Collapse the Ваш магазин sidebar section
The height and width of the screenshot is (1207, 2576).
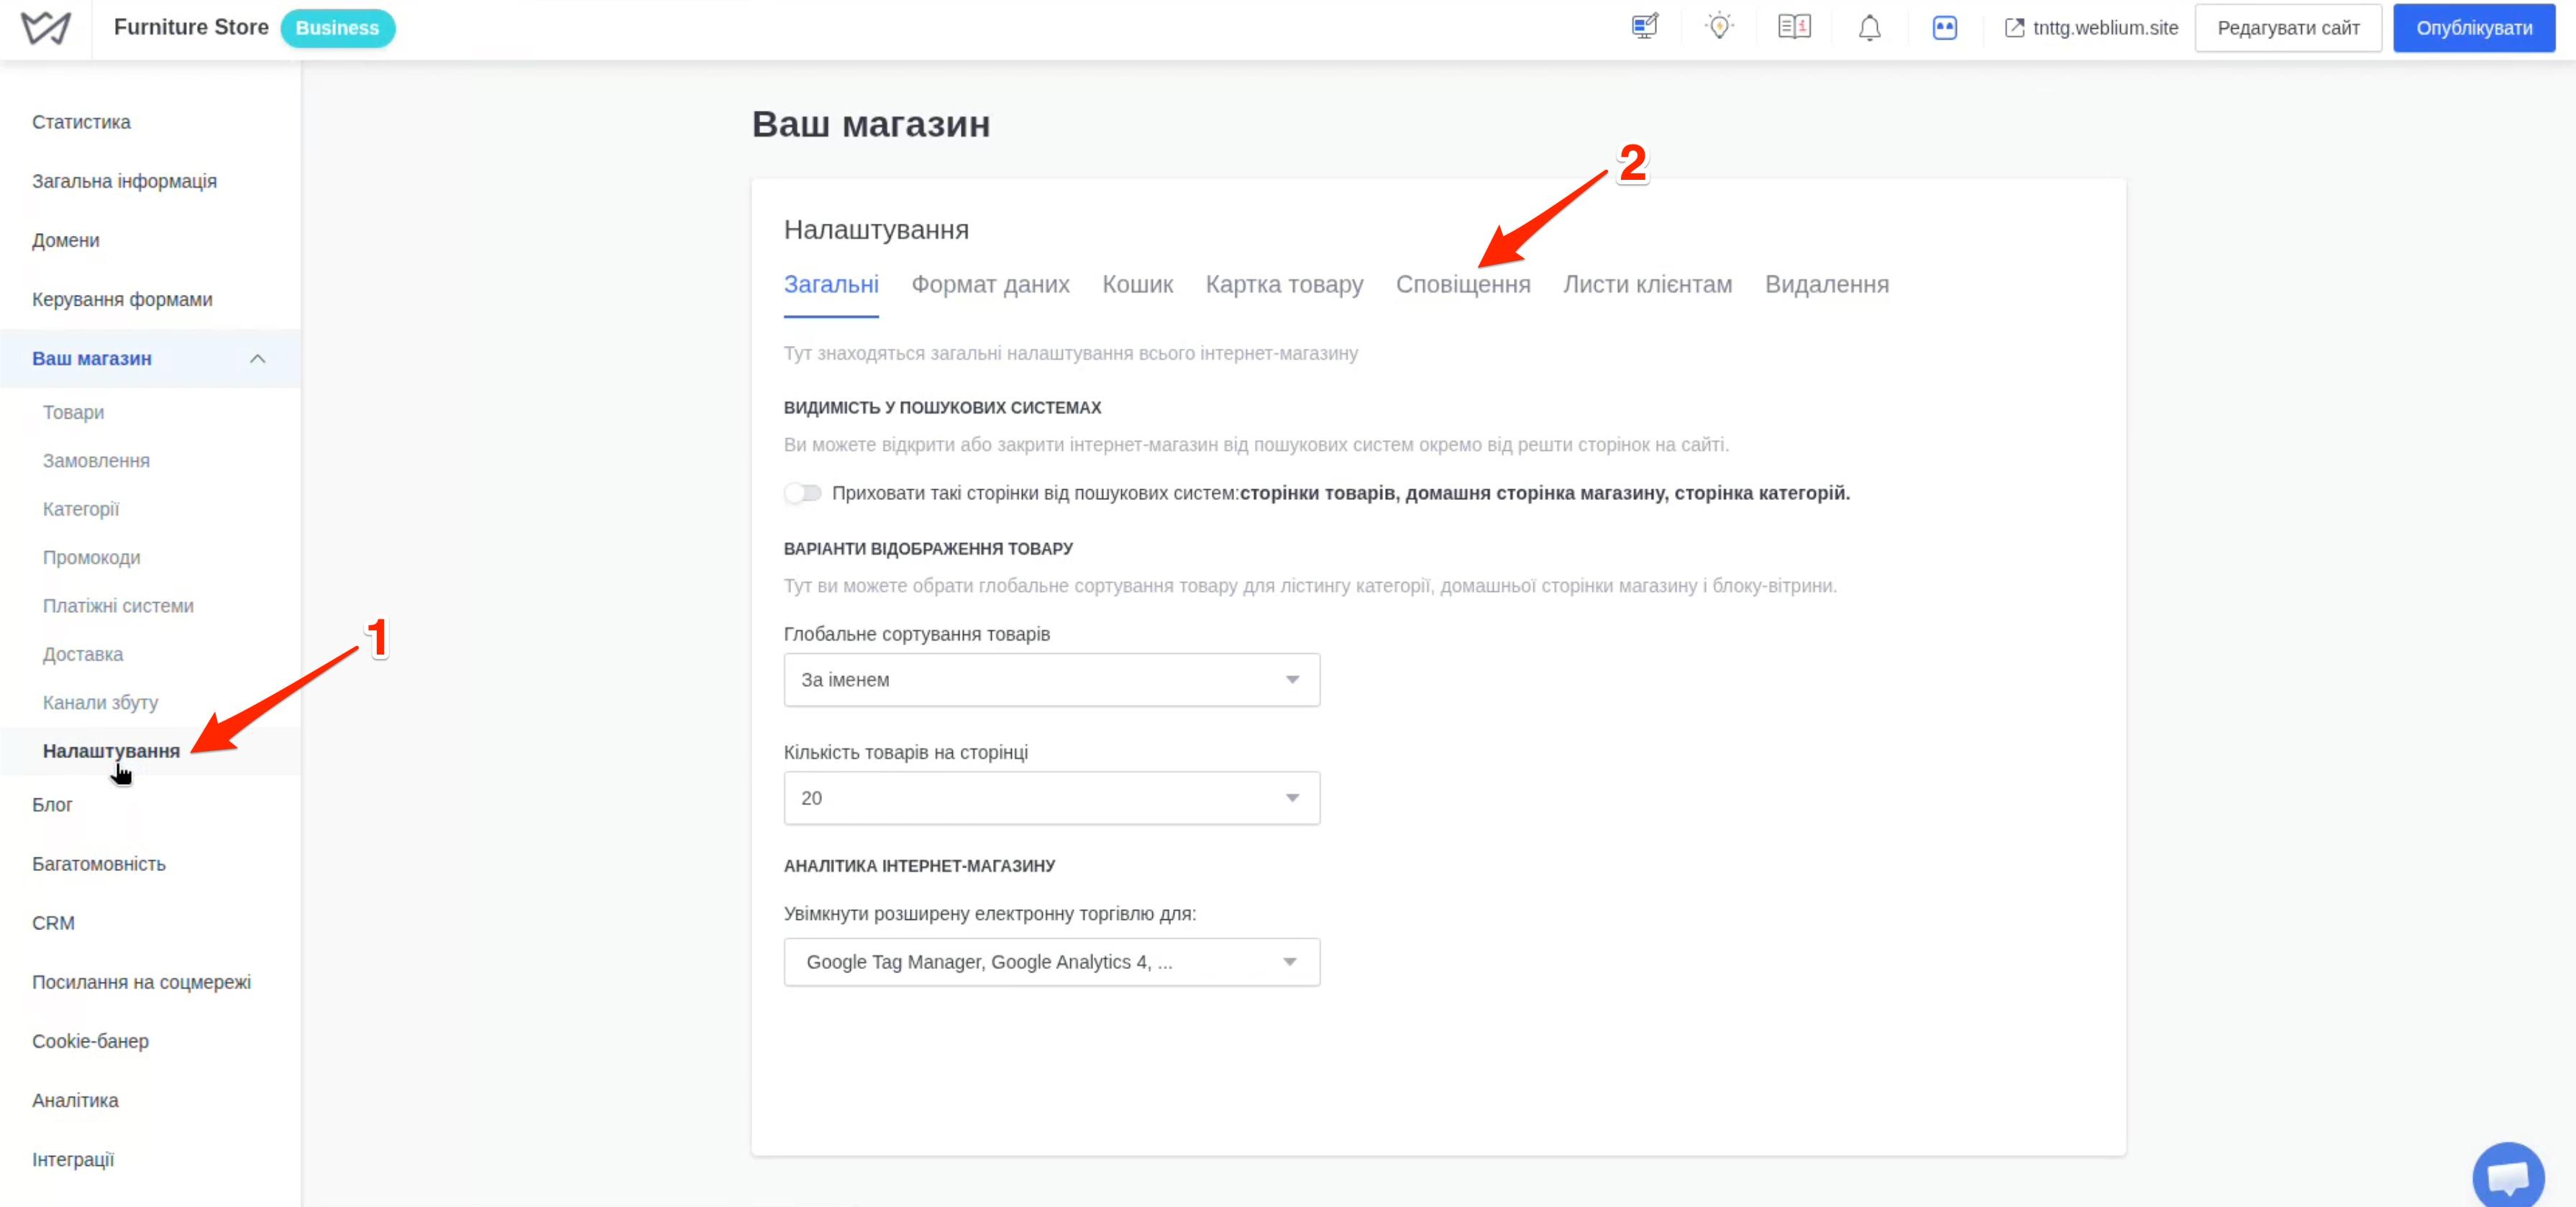pos(257,358)
